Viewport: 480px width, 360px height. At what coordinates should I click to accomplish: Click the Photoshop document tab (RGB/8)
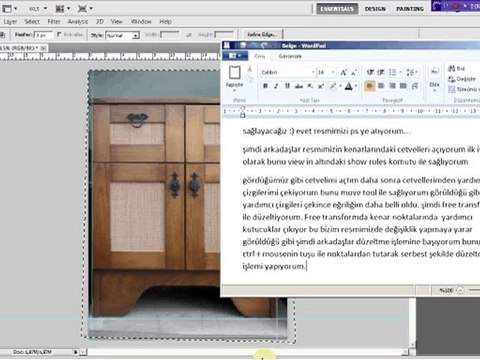23,48
